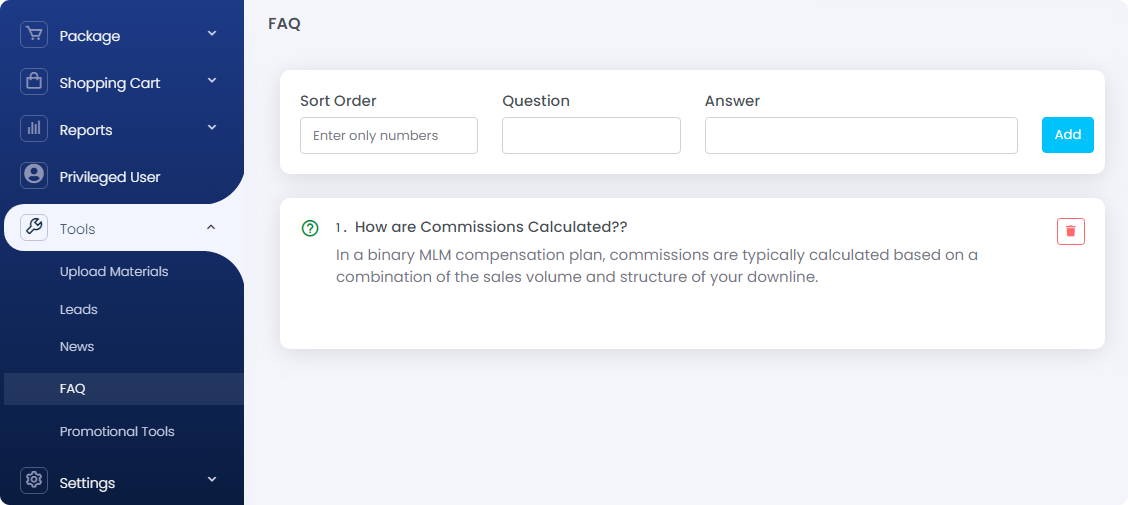Collapse the Tools section chevron
This screenshot has width=1128, height=505.
[211, 227]
